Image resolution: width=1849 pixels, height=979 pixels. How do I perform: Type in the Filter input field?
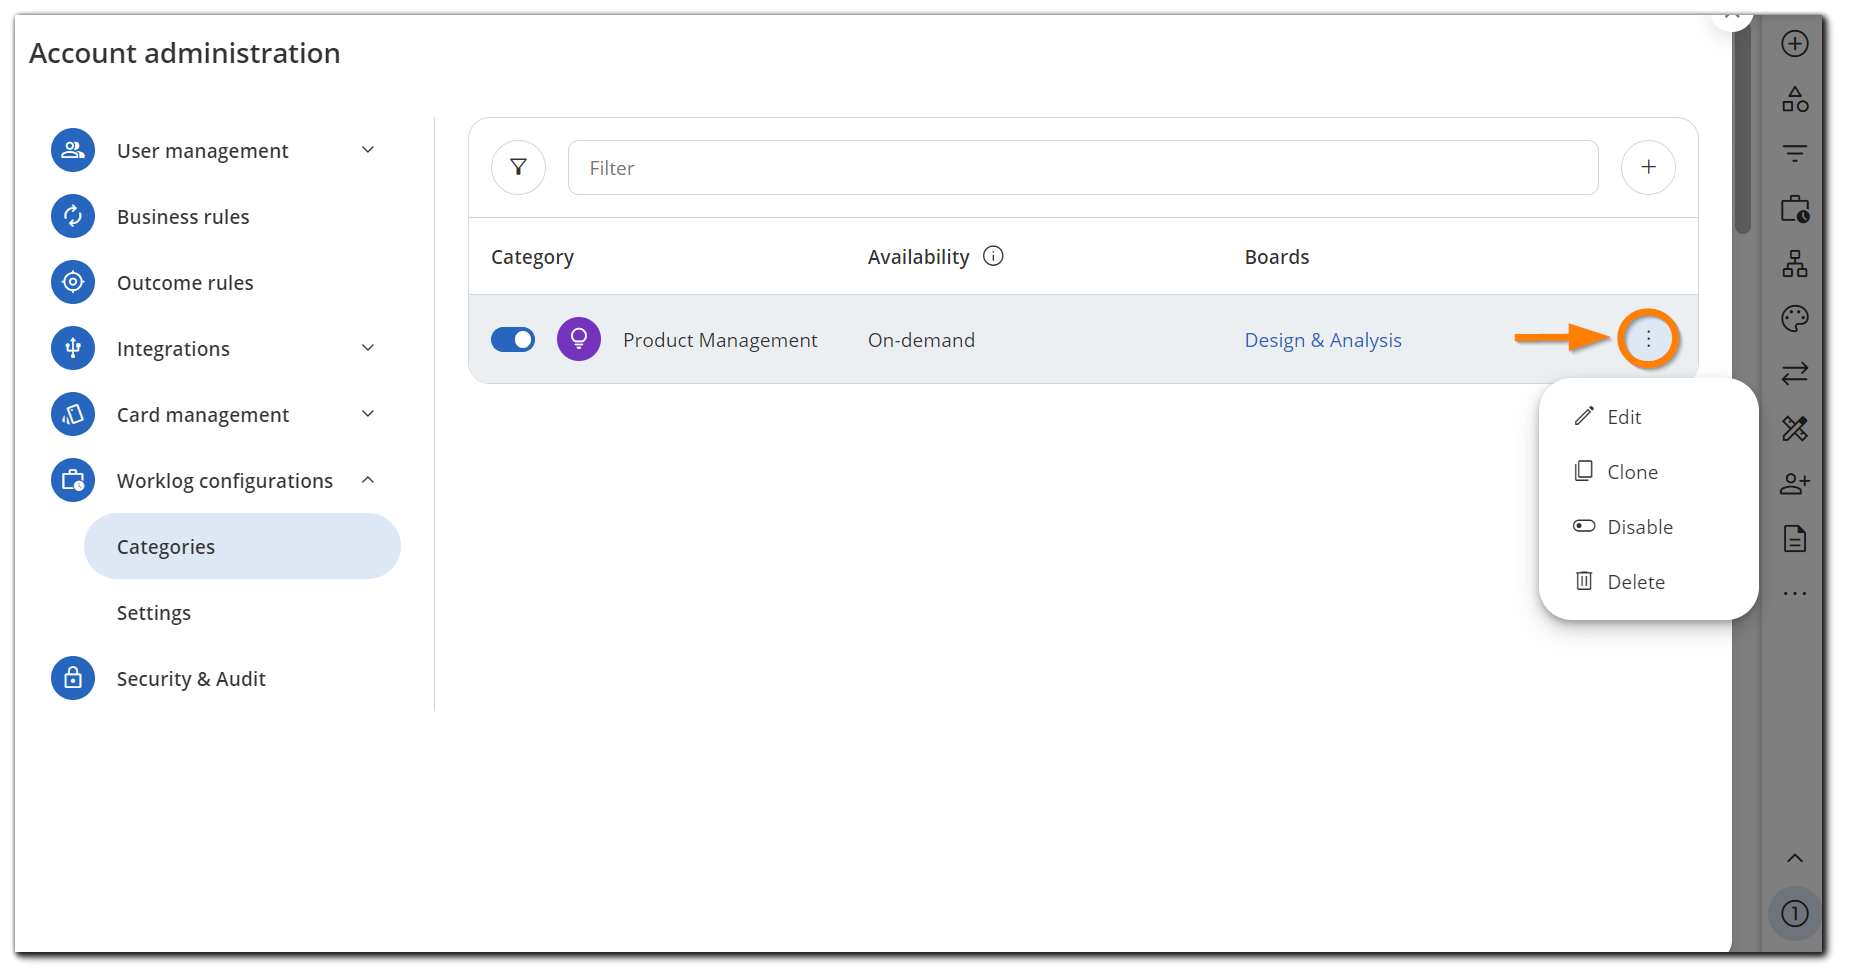coord(1080,167)
